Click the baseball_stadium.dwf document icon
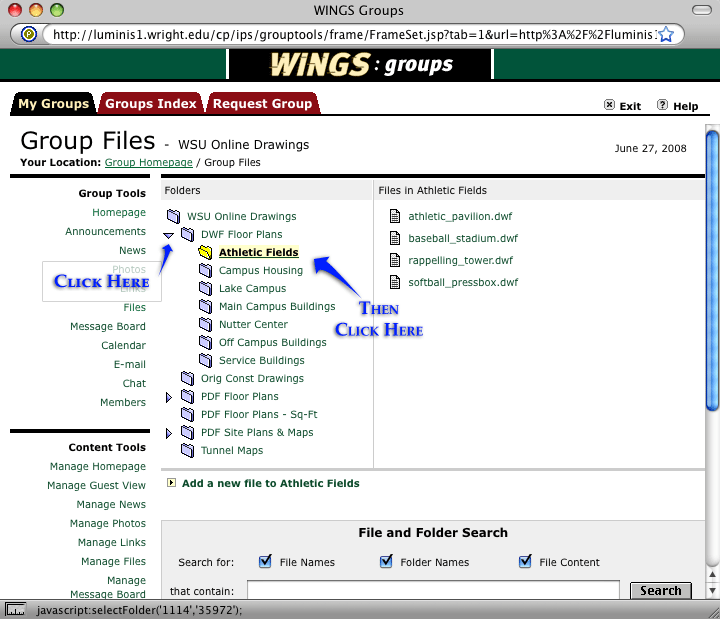The image size is (720, 619). point(394,238)
